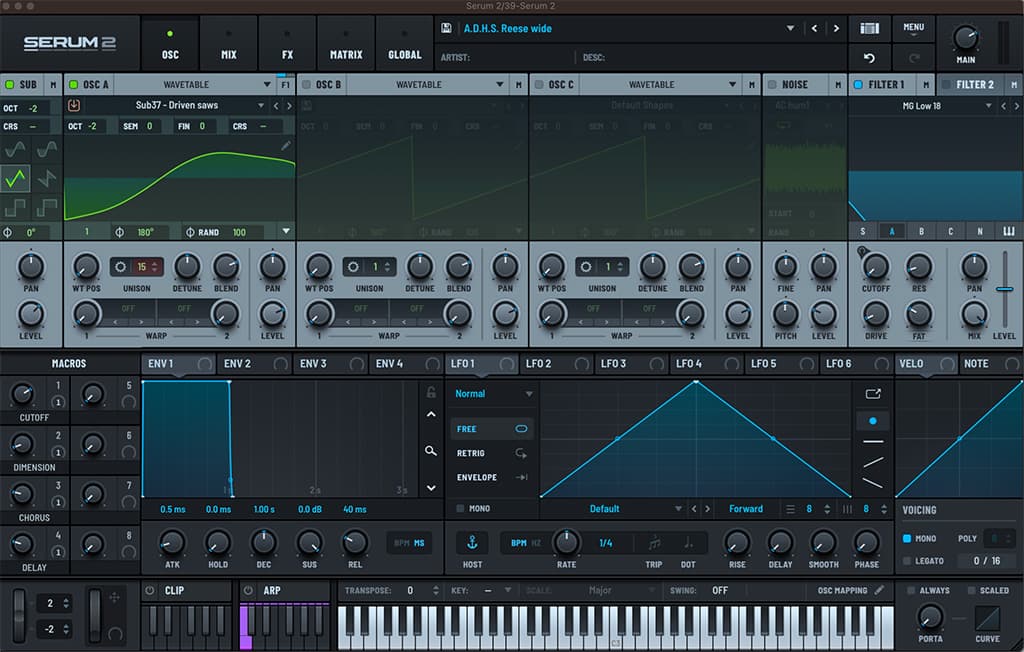Select the LFO FREE mode button
Image resolution: width=1024 pixels, height=652 pixels.
tap(491, 429)
